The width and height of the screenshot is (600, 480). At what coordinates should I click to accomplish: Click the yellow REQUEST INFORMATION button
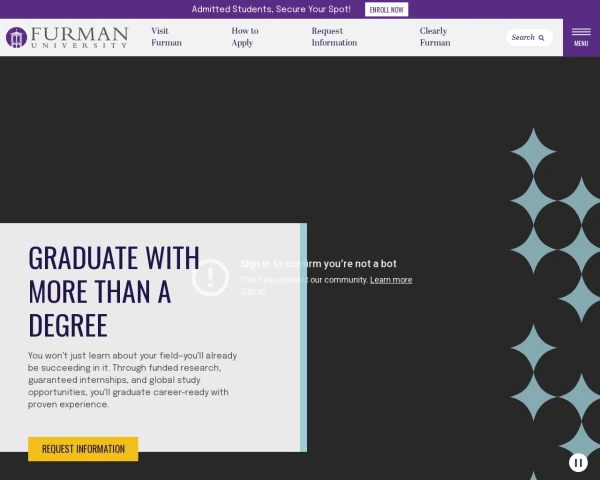pos(83,449)
